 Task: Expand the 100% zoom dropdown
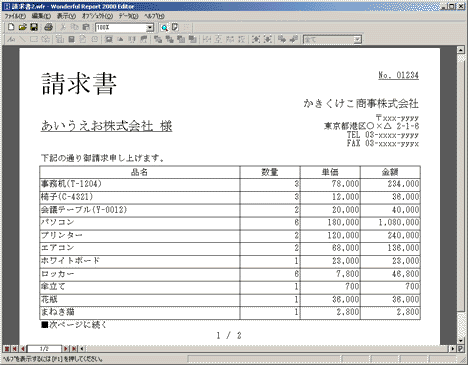[150, 28]
